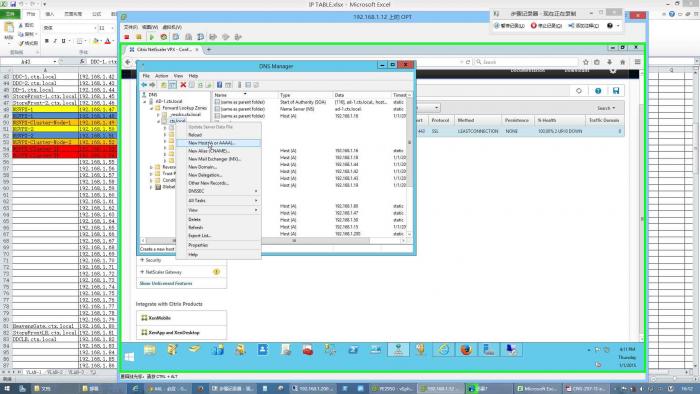Click the Excel Bold formatting icon
Image resolution: width=700 pixels, height=394 pixels.
(46, 41)
